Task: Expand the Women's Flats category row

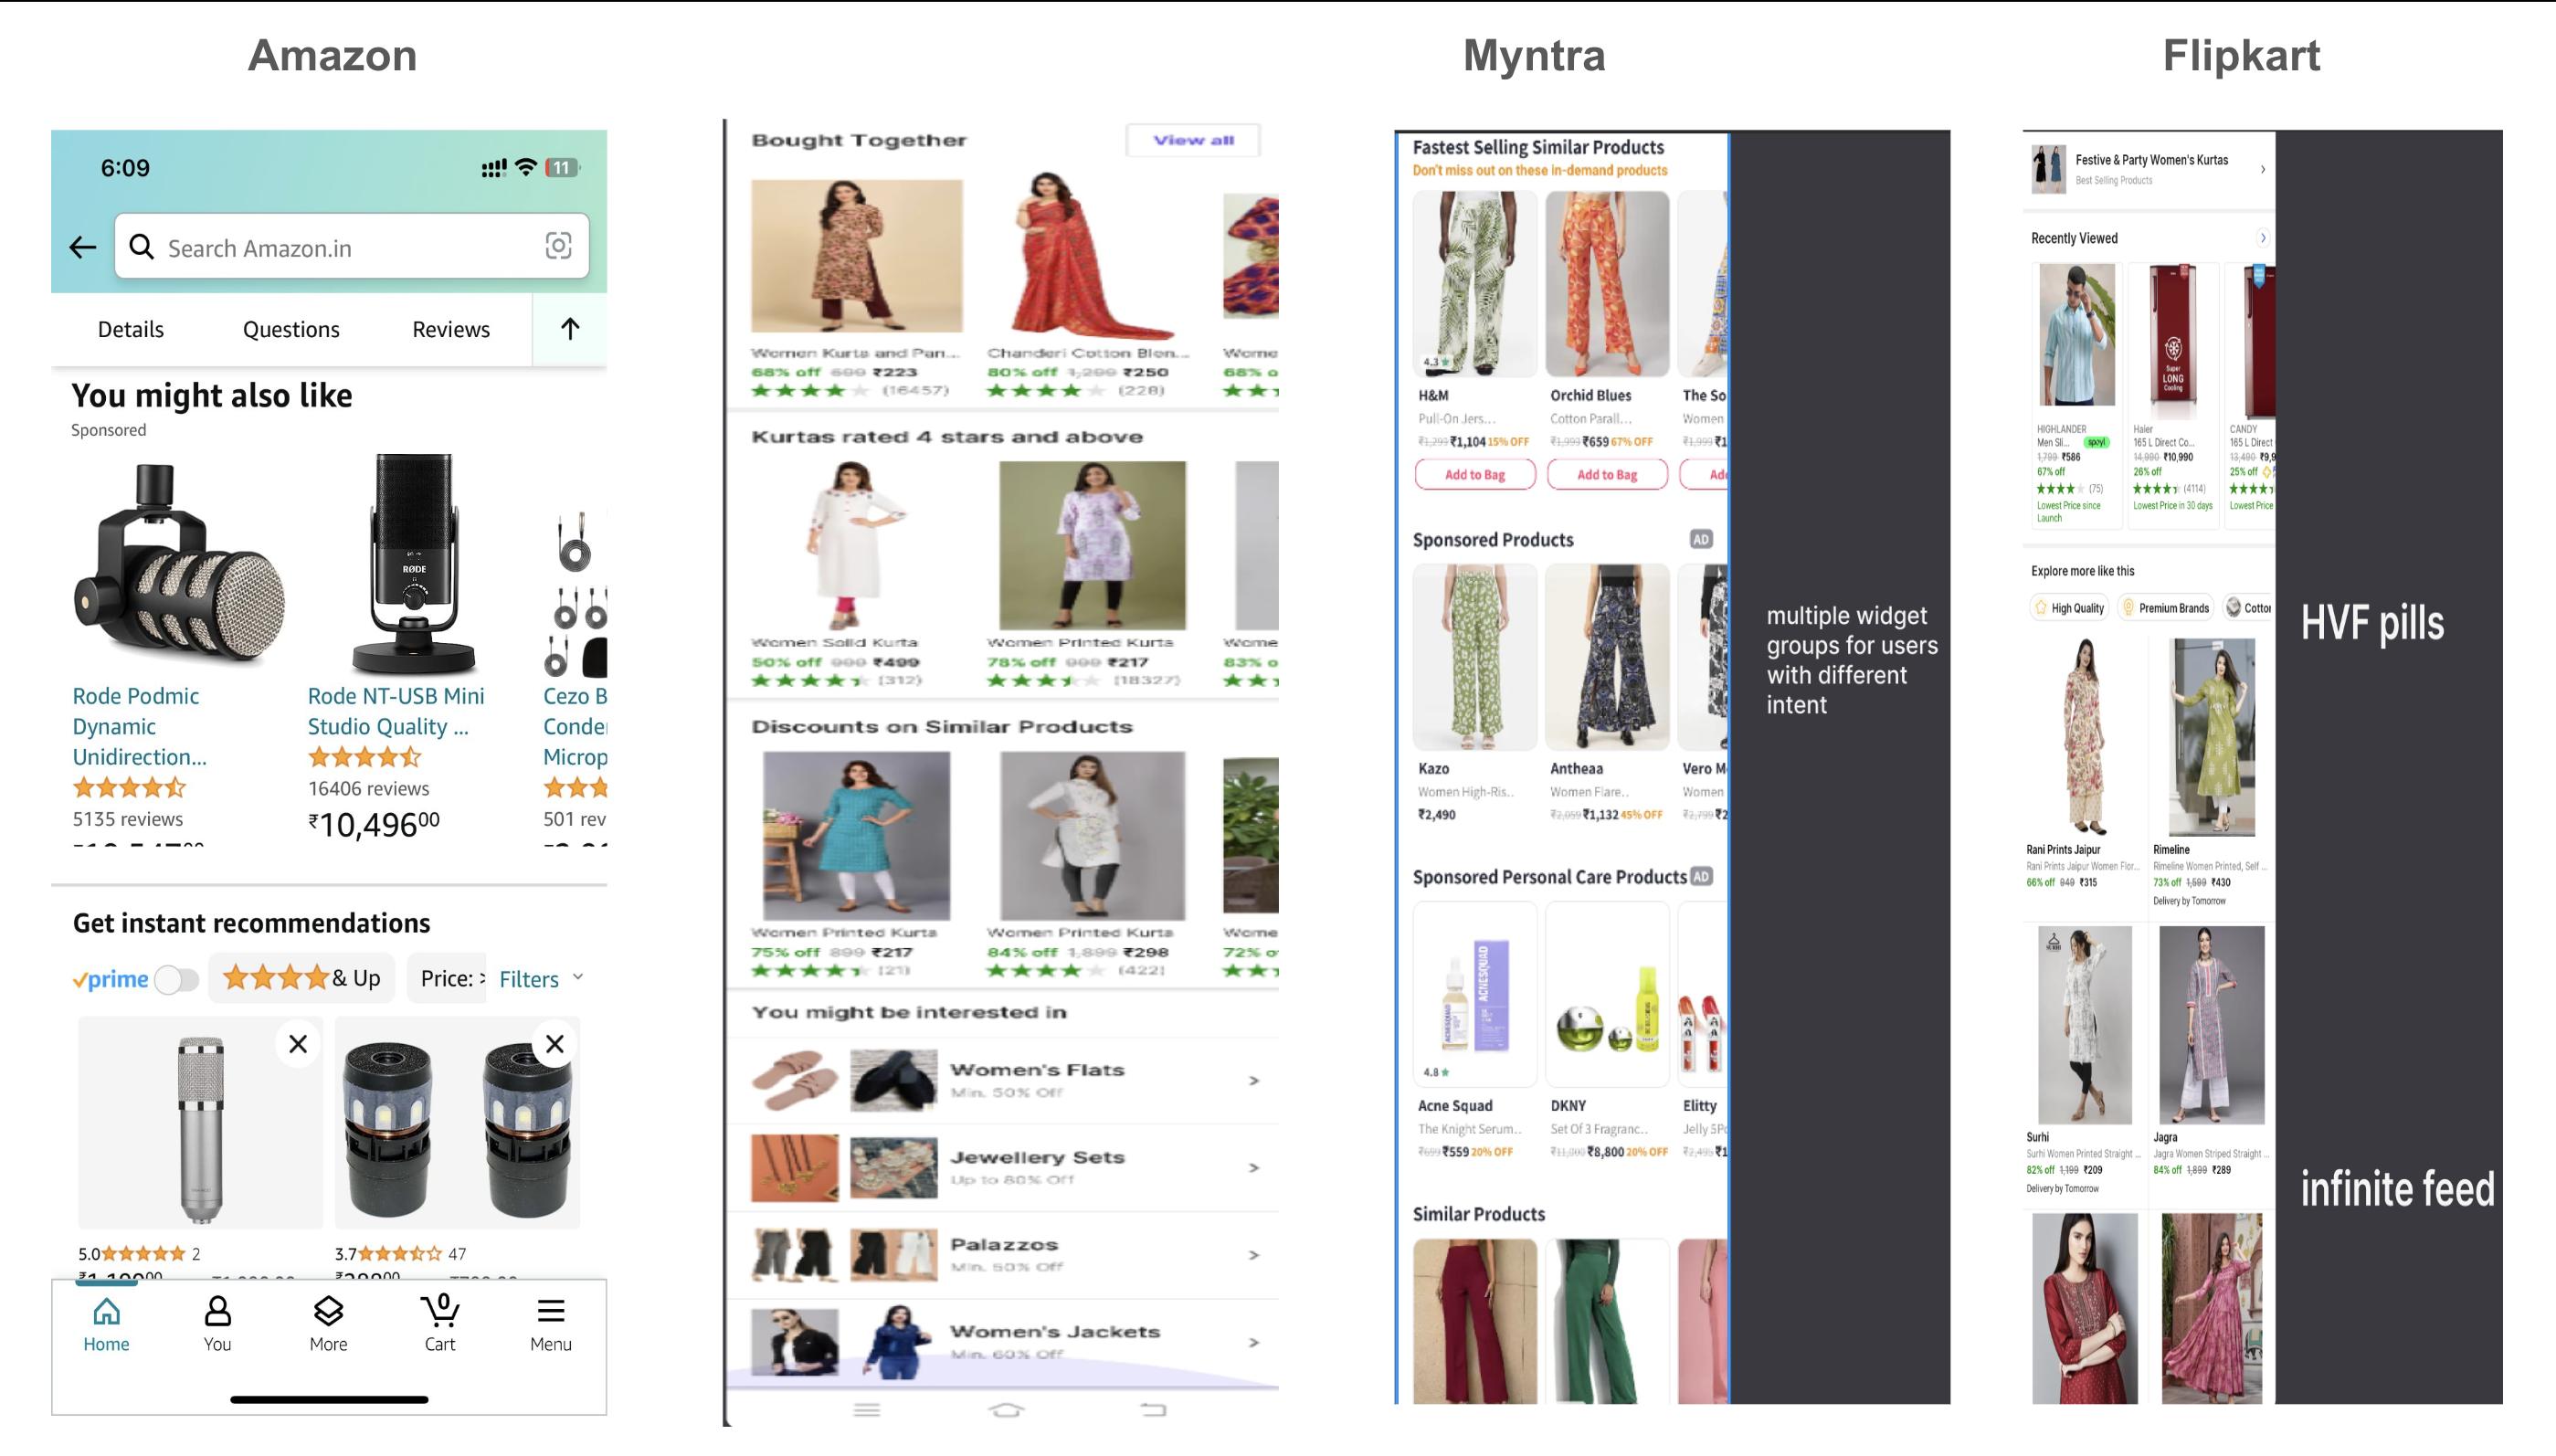Action: pos(1254,1081)
